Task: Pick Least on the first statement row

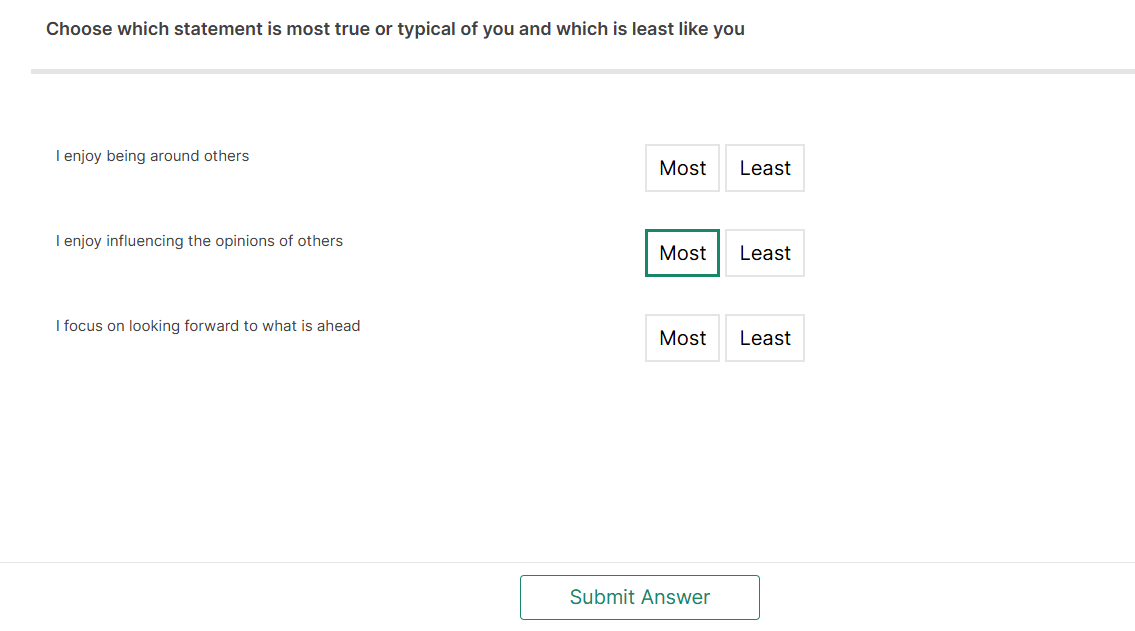Action: click(765, 168)
